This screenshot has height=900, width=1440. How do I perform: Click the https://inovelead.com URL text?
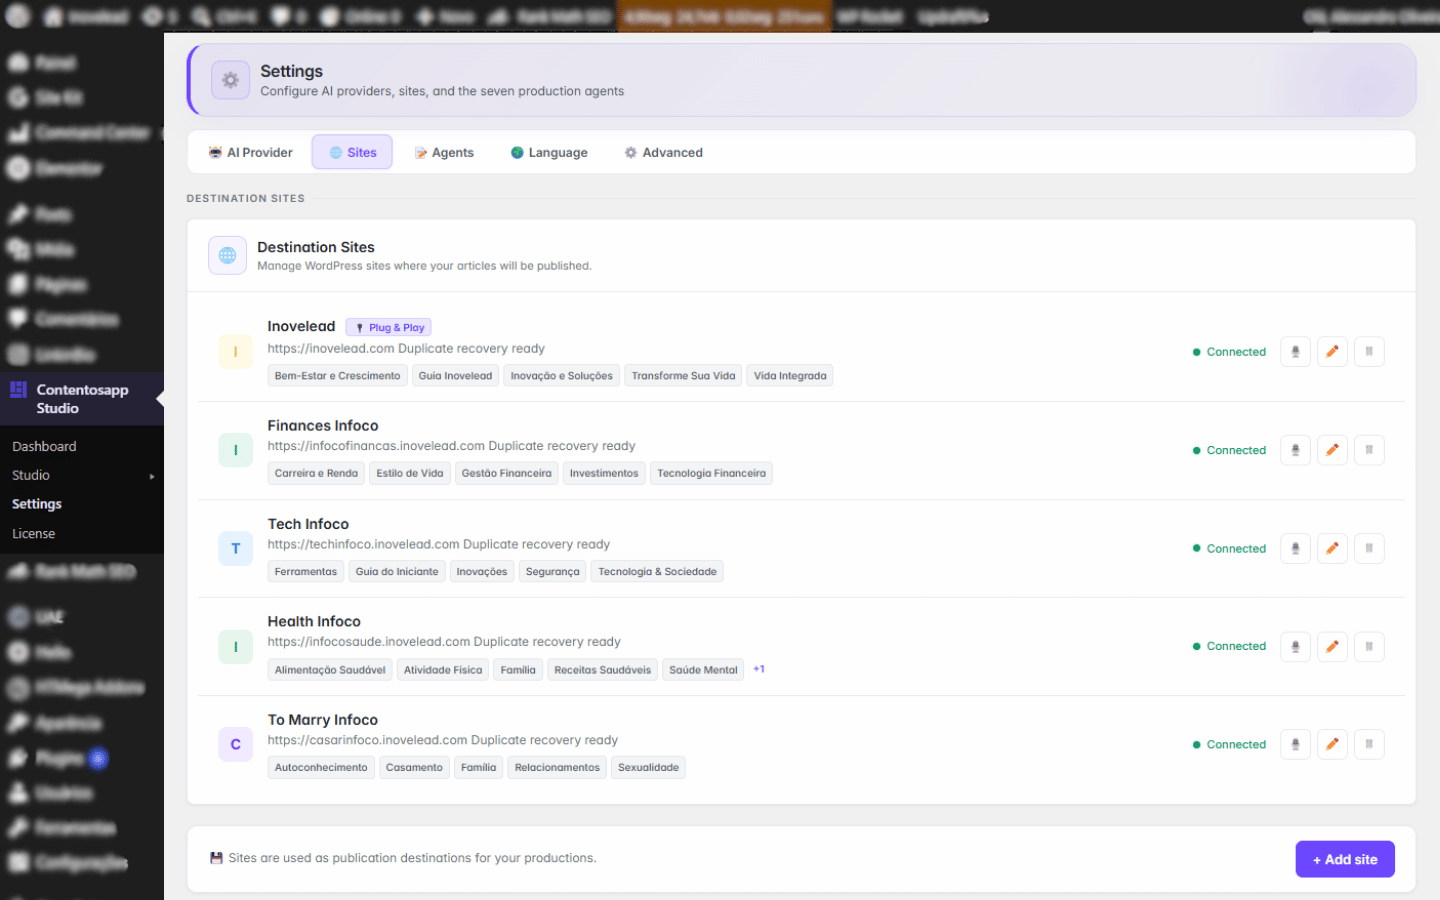point(331,348)
